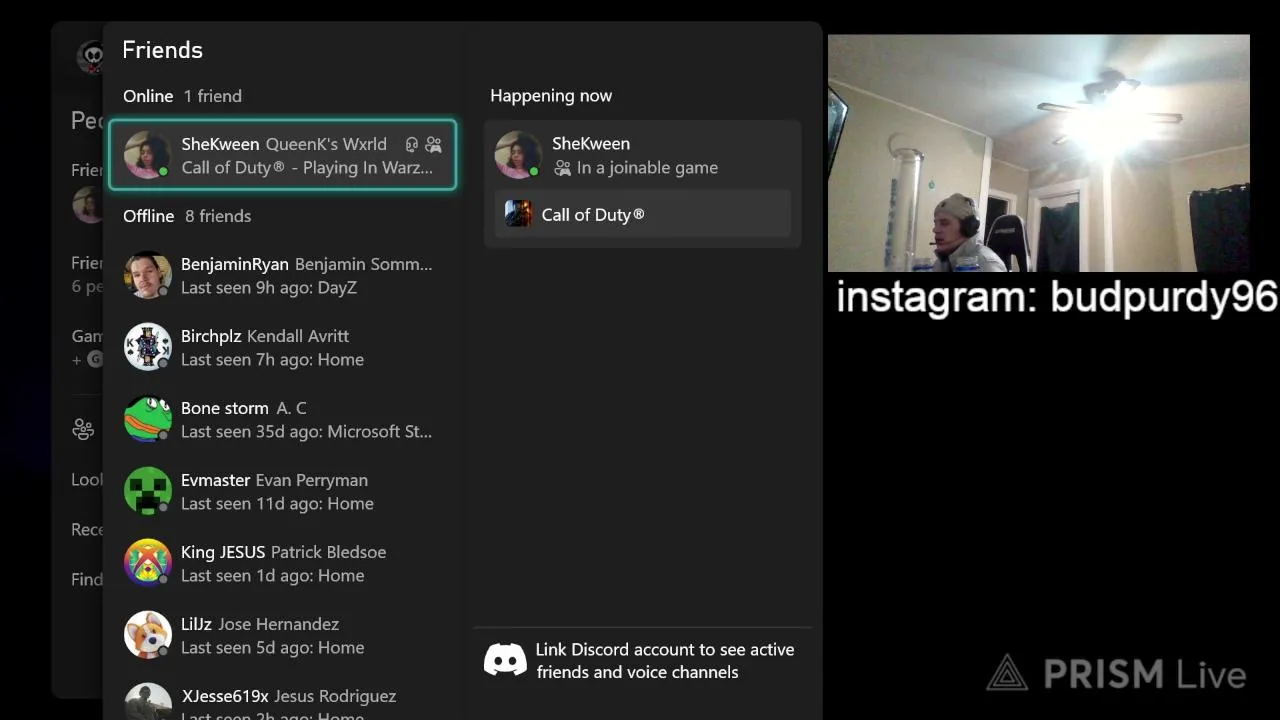Open the Call of Duty game tile icon

(x=518, y=214)
